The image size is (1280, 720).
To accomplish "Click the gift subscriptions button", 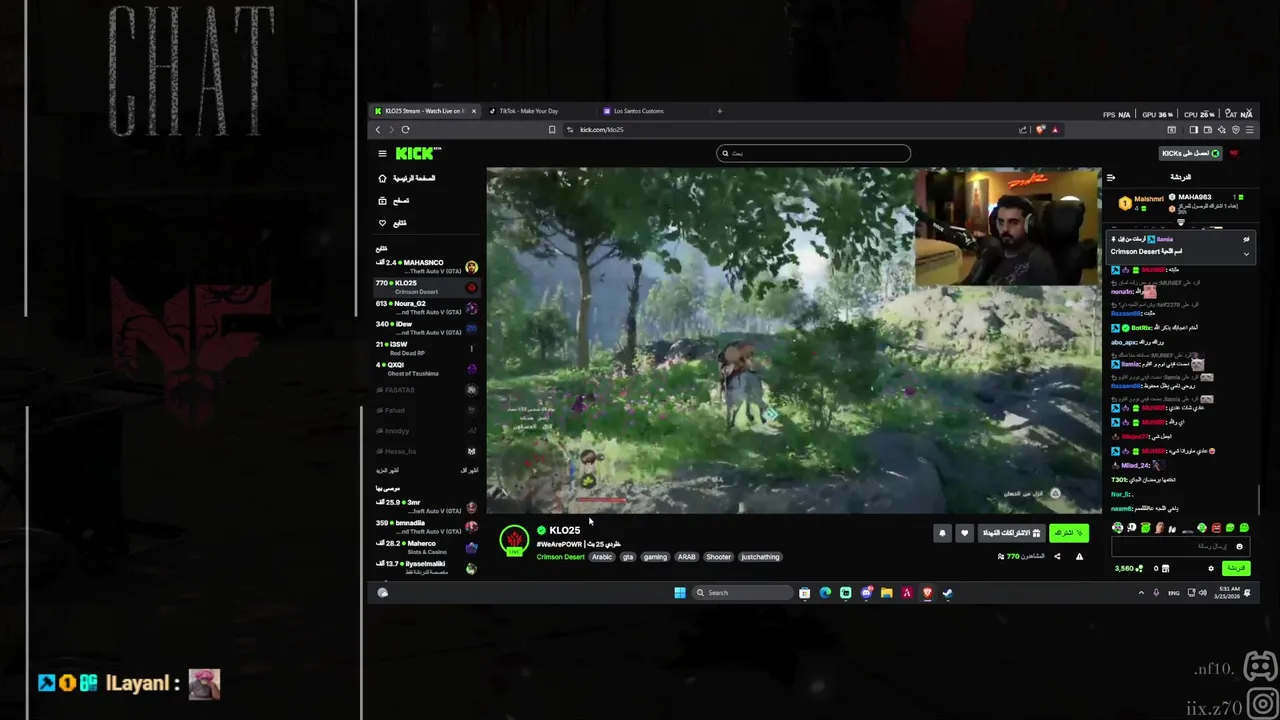I will coord(1011,533).
